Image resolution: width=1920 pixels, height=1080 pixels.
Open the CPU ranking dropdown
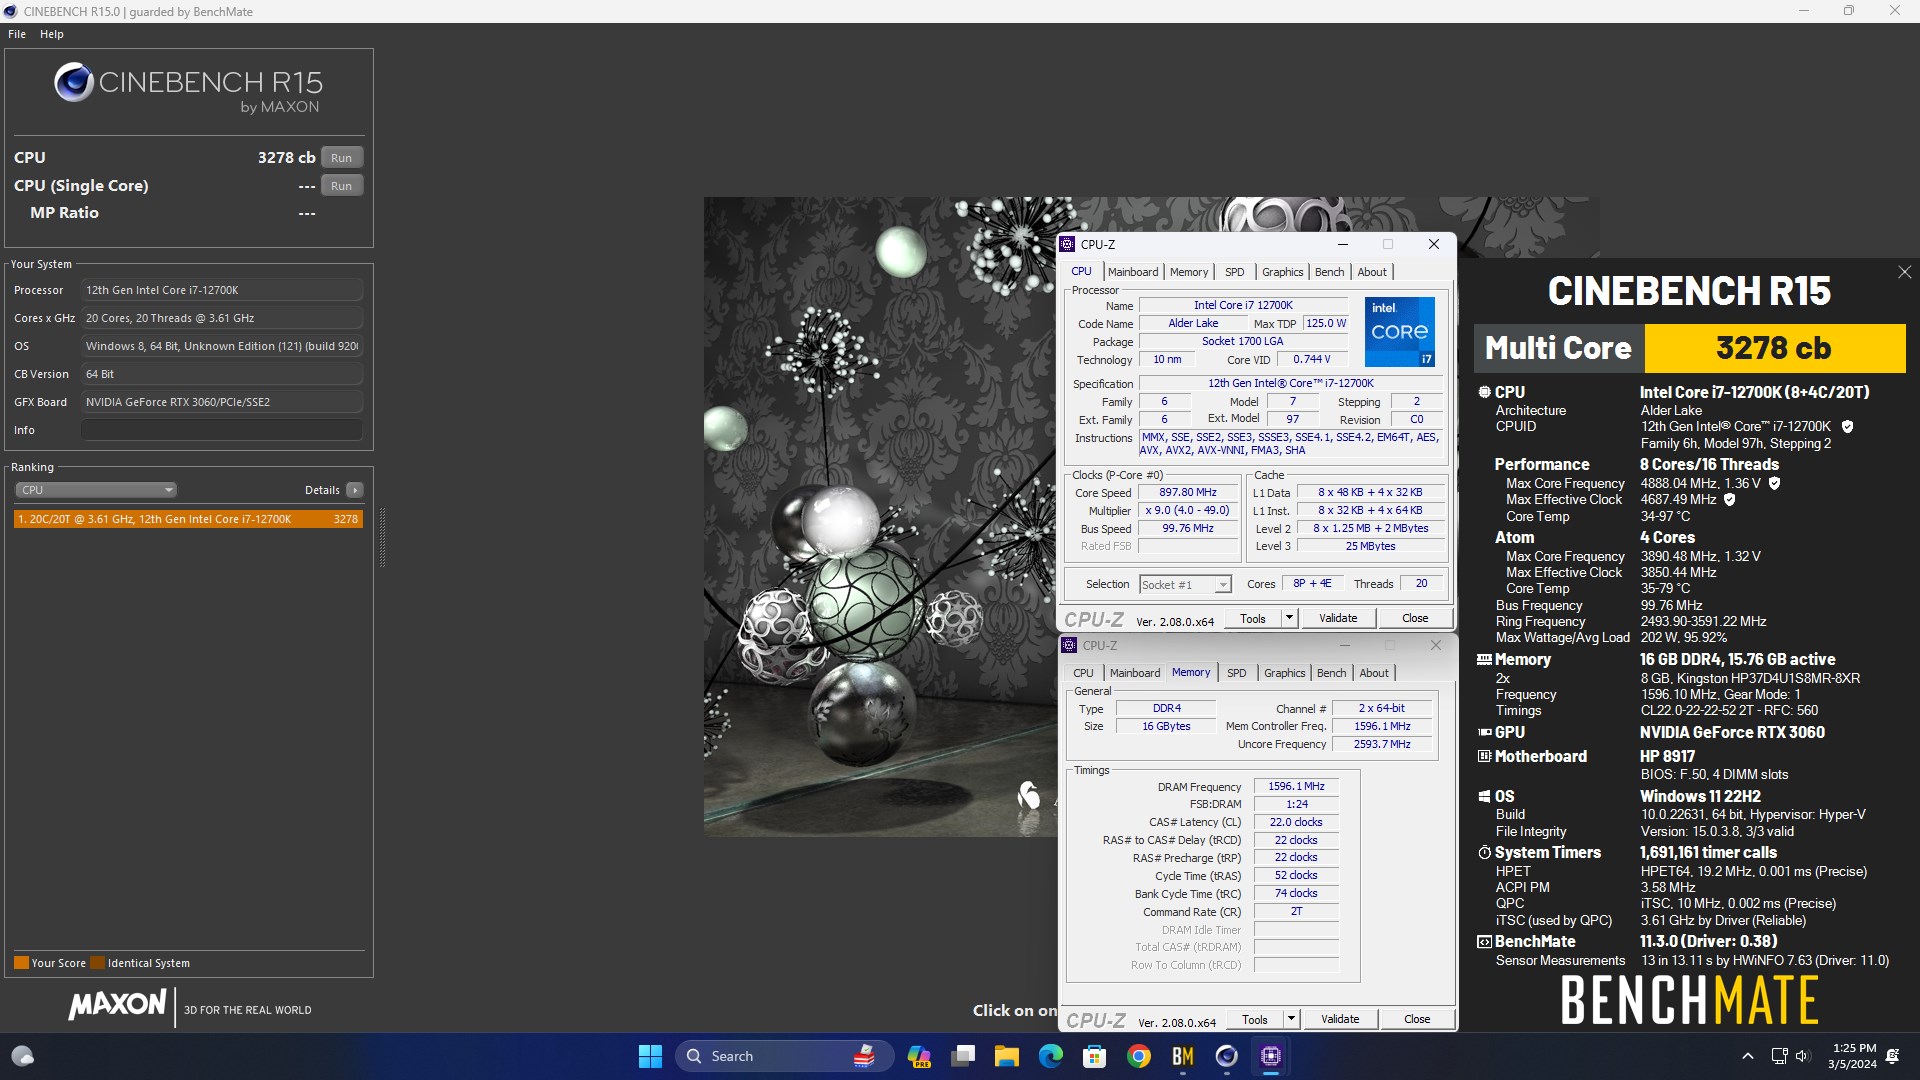96,490
